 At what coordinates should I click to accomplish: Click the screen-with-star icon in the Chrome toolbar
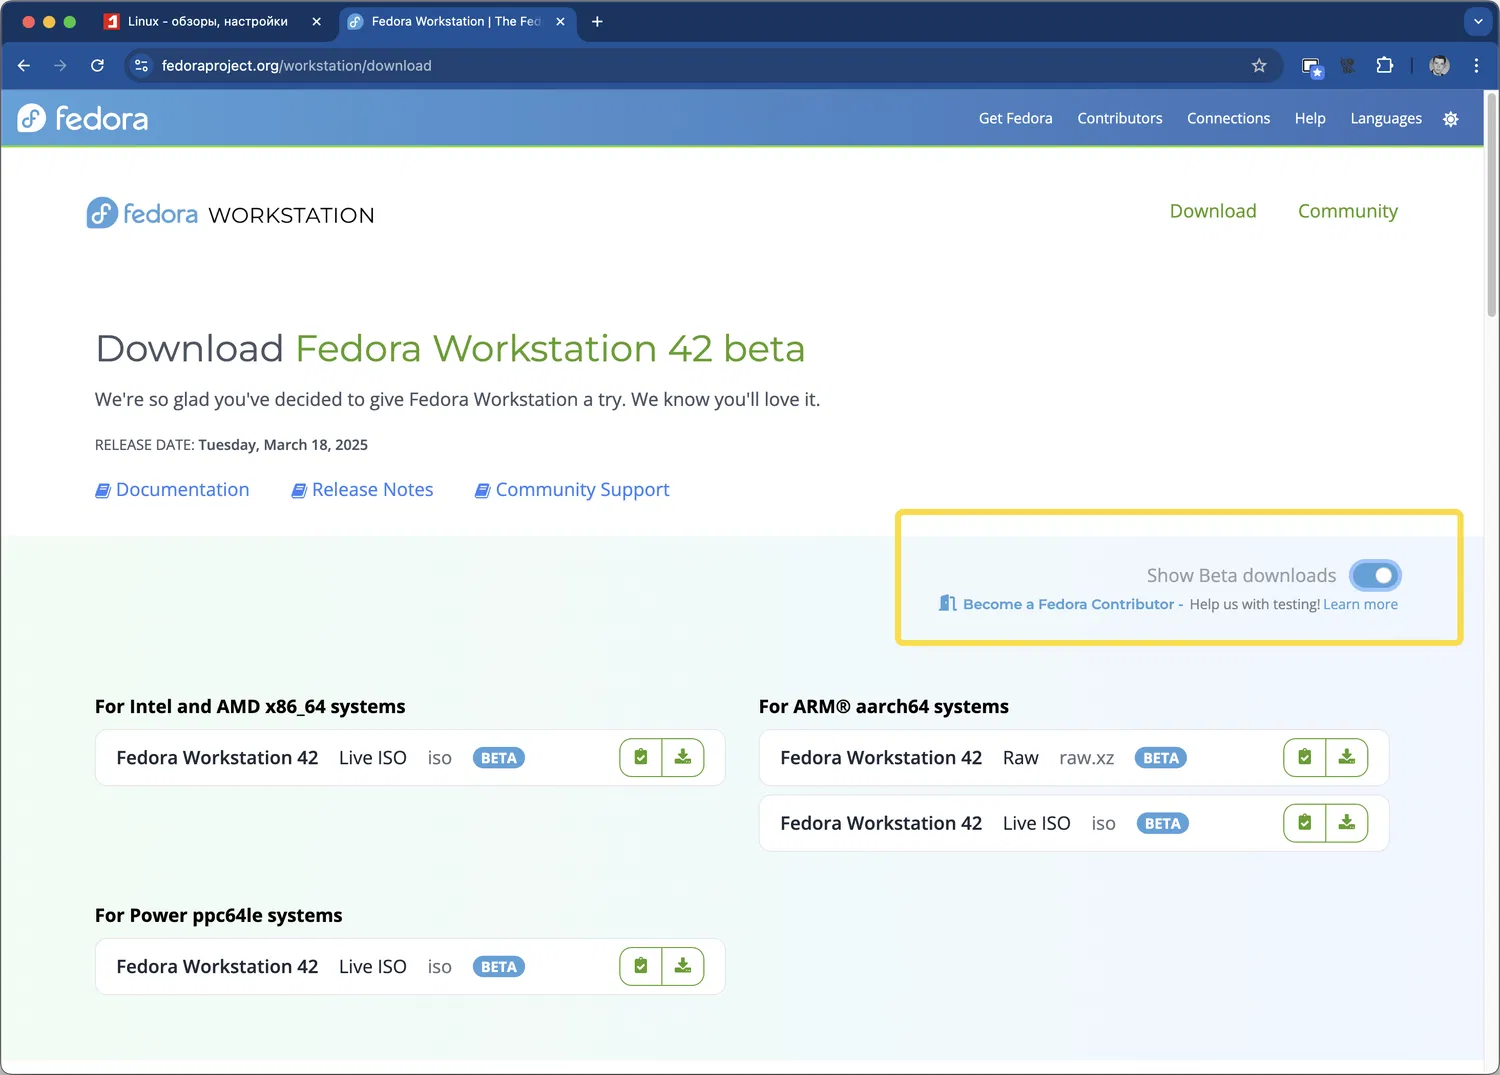[1312, 66]
